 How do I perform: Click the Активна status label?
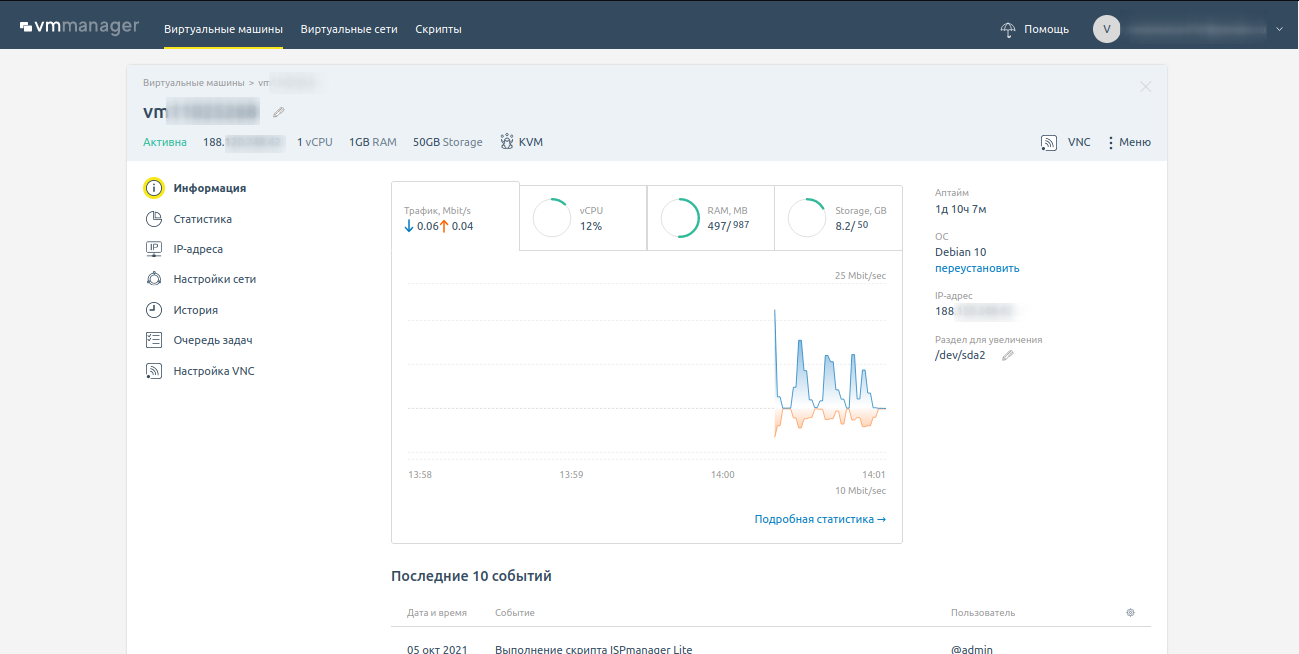[165, 142]
